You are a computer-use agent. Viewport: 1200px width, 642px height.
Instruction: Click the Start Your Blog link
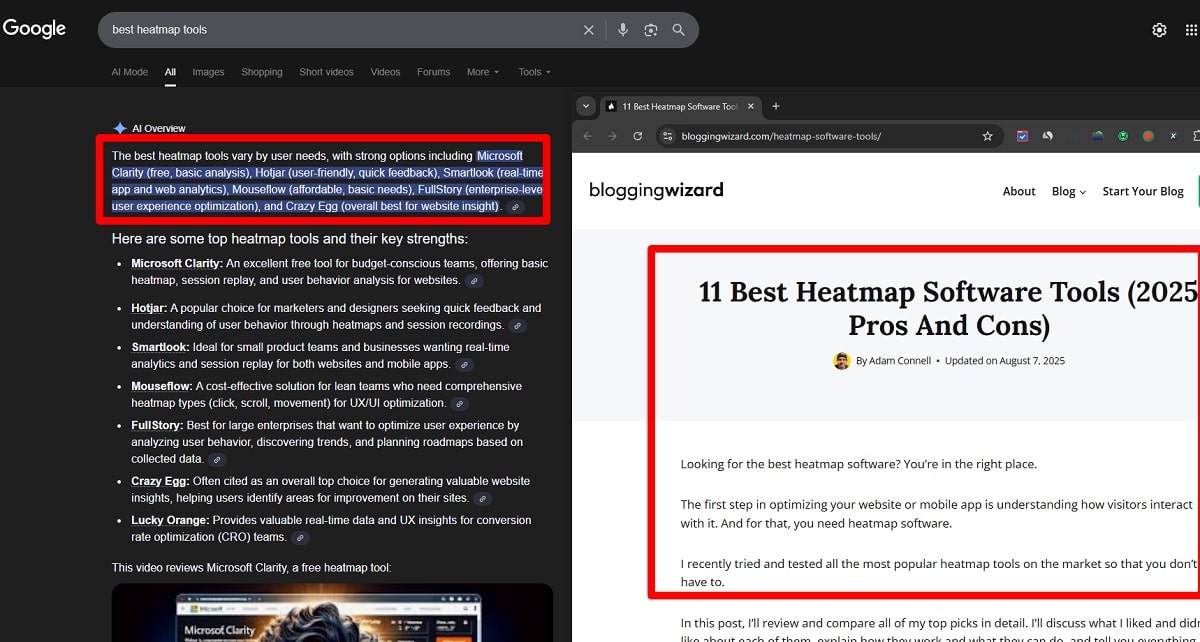[1142, 191]
